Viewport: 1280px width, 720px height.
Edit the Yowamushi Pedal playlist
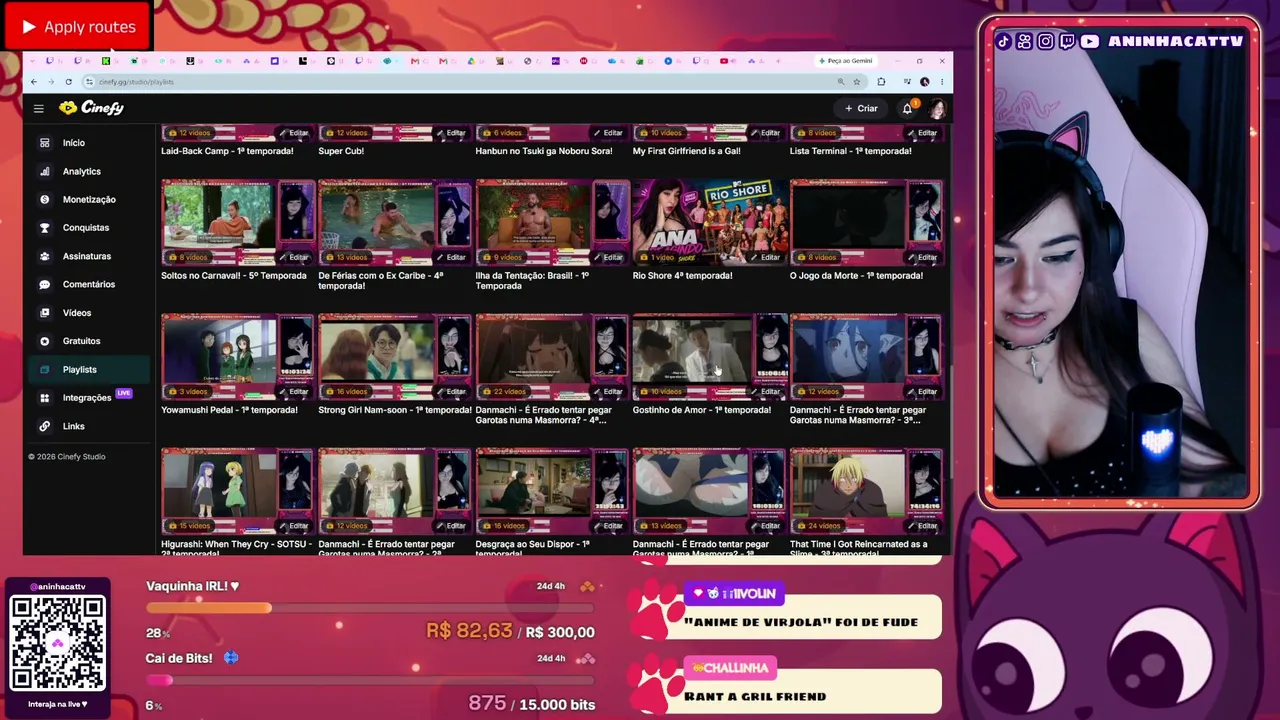coord(294,391)
